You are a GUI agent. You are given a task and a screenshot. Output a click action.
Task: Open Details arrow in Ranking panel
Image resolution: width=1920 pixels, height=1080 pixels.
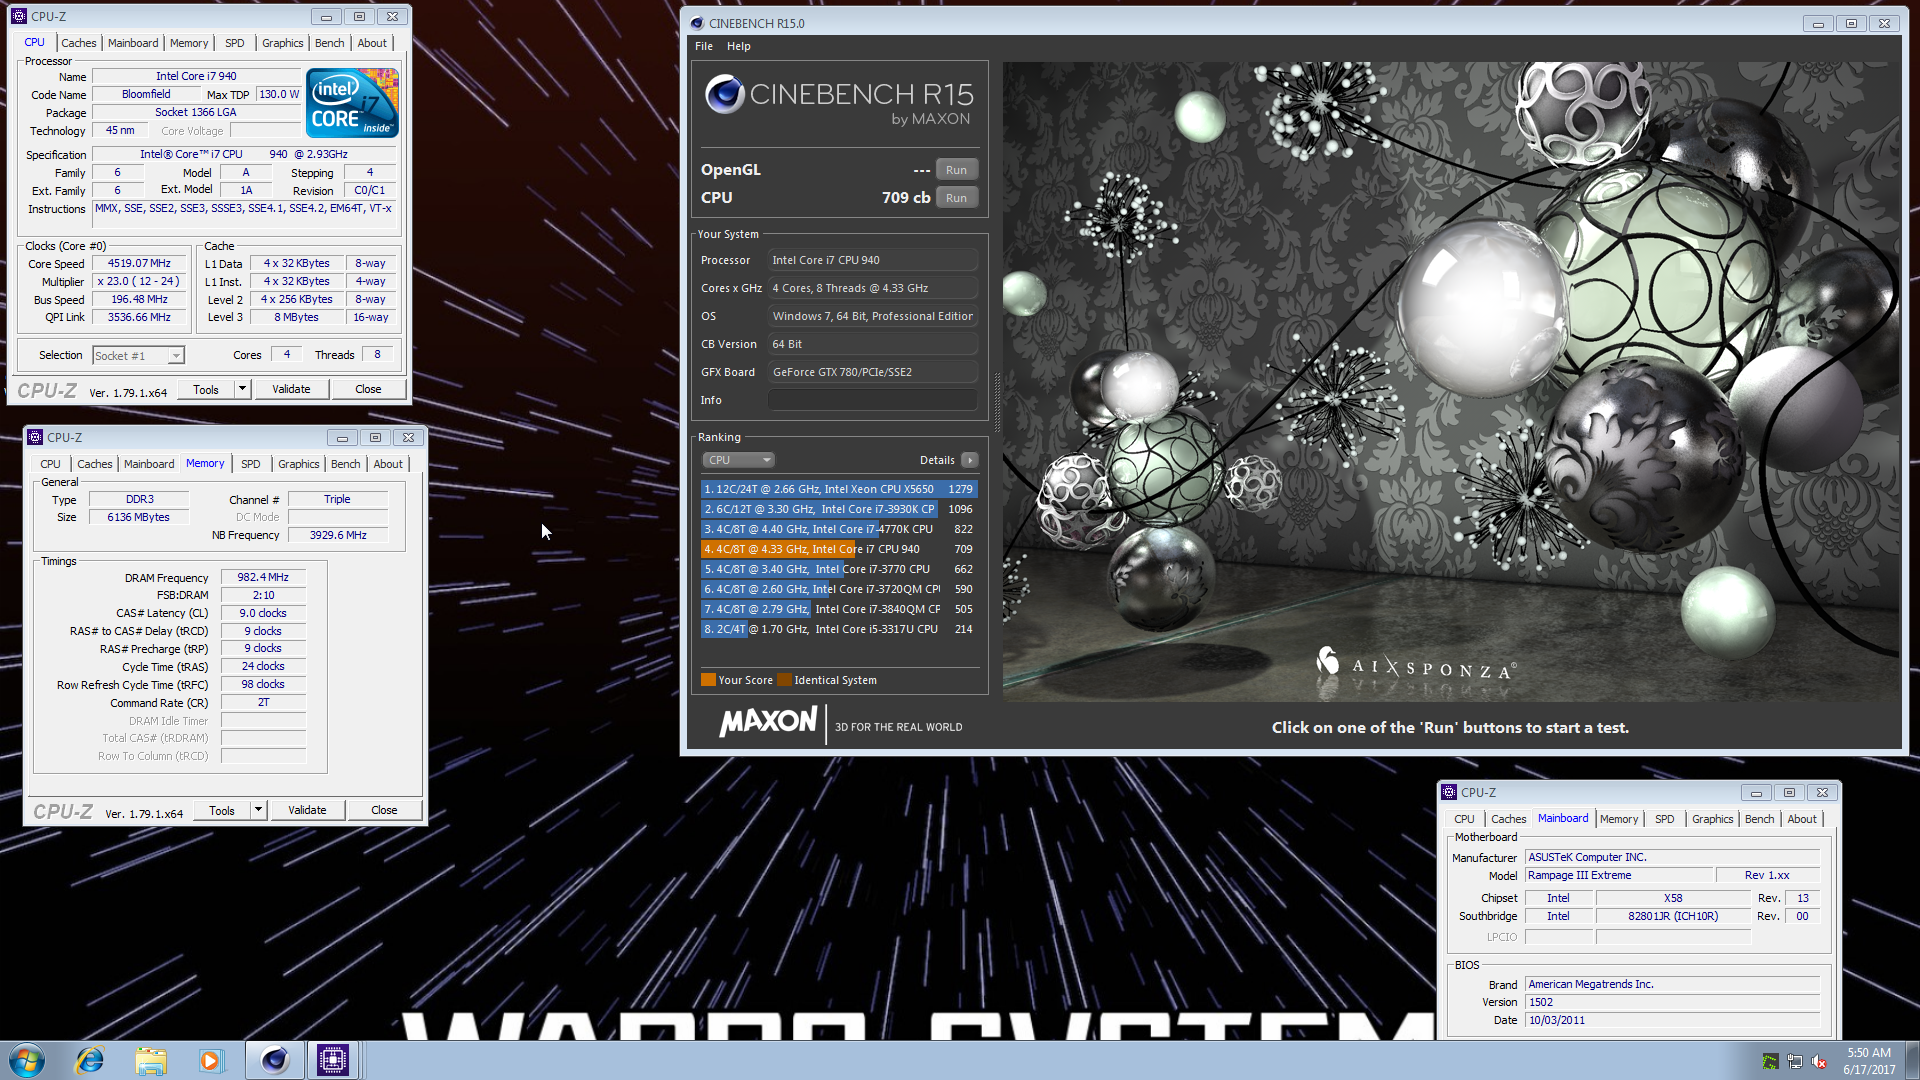[x=969, y=460]
